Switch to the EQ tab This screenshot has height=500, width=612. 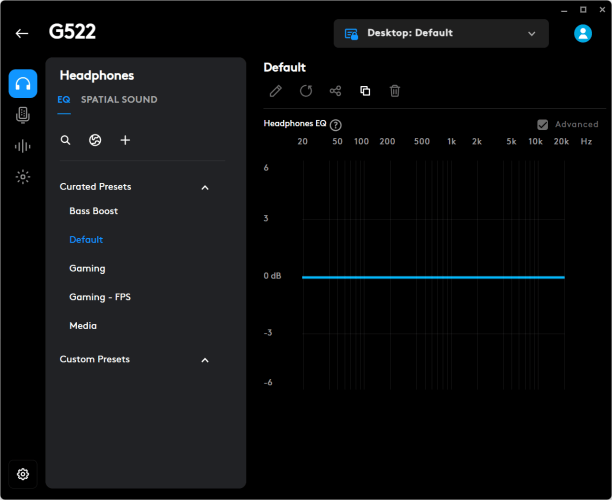tap(64, 100)
